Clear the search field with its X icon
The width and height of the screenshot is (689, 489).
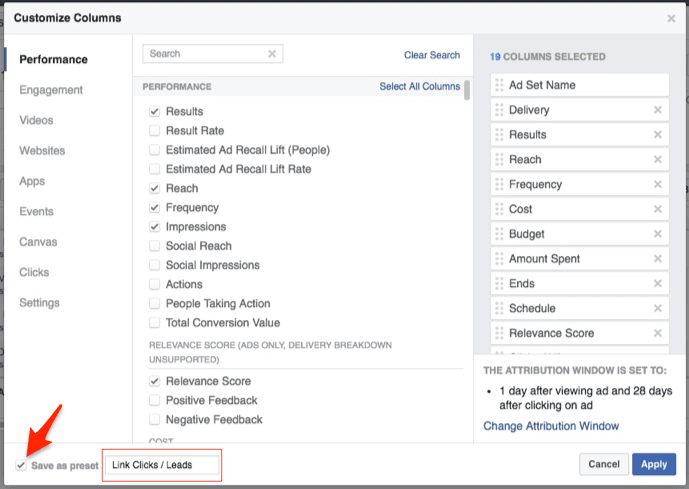(272, 54)
